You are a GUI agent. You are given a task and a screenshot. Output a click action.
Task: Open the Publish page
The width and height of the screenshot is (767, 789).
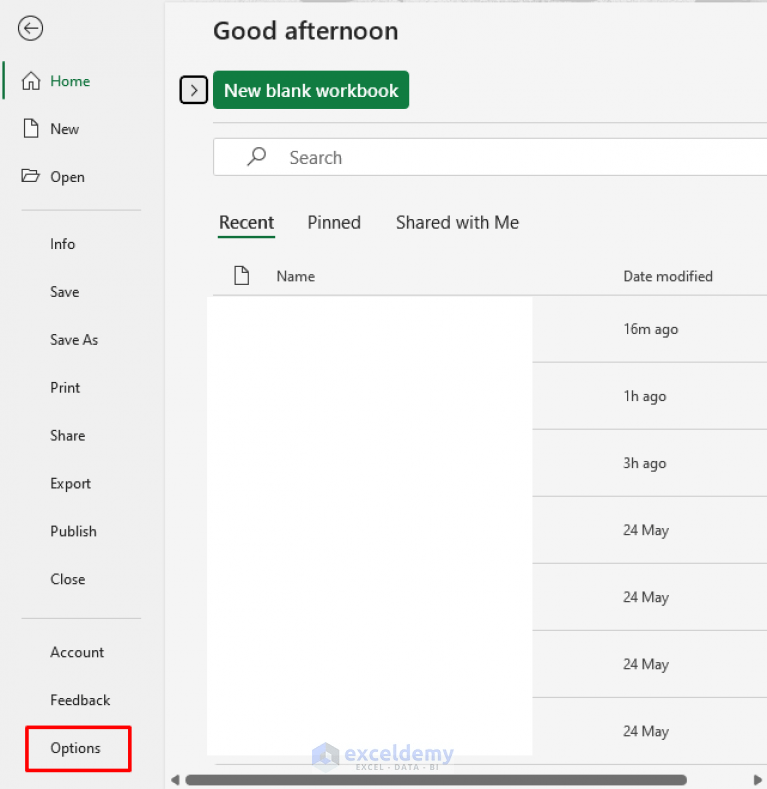click(x=73, y=531)
